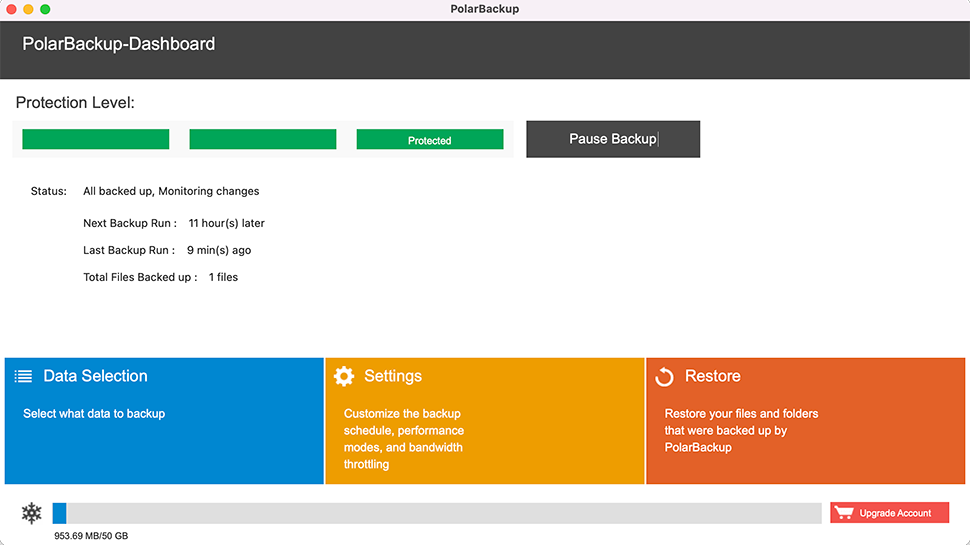Viewport: 970px width, 545px height.
Task: Open the Restore tile
Action: 805,421
